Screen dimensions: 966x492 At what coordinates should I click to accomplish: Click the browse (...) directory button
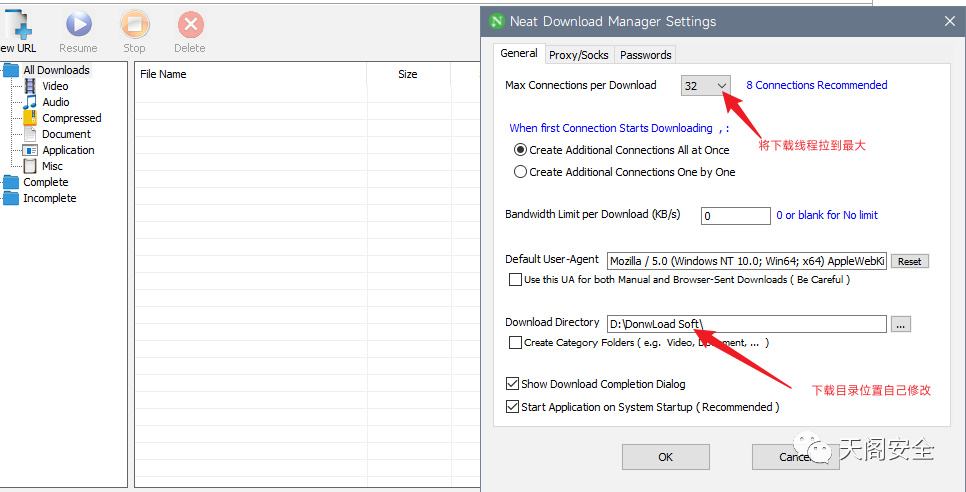901,324
